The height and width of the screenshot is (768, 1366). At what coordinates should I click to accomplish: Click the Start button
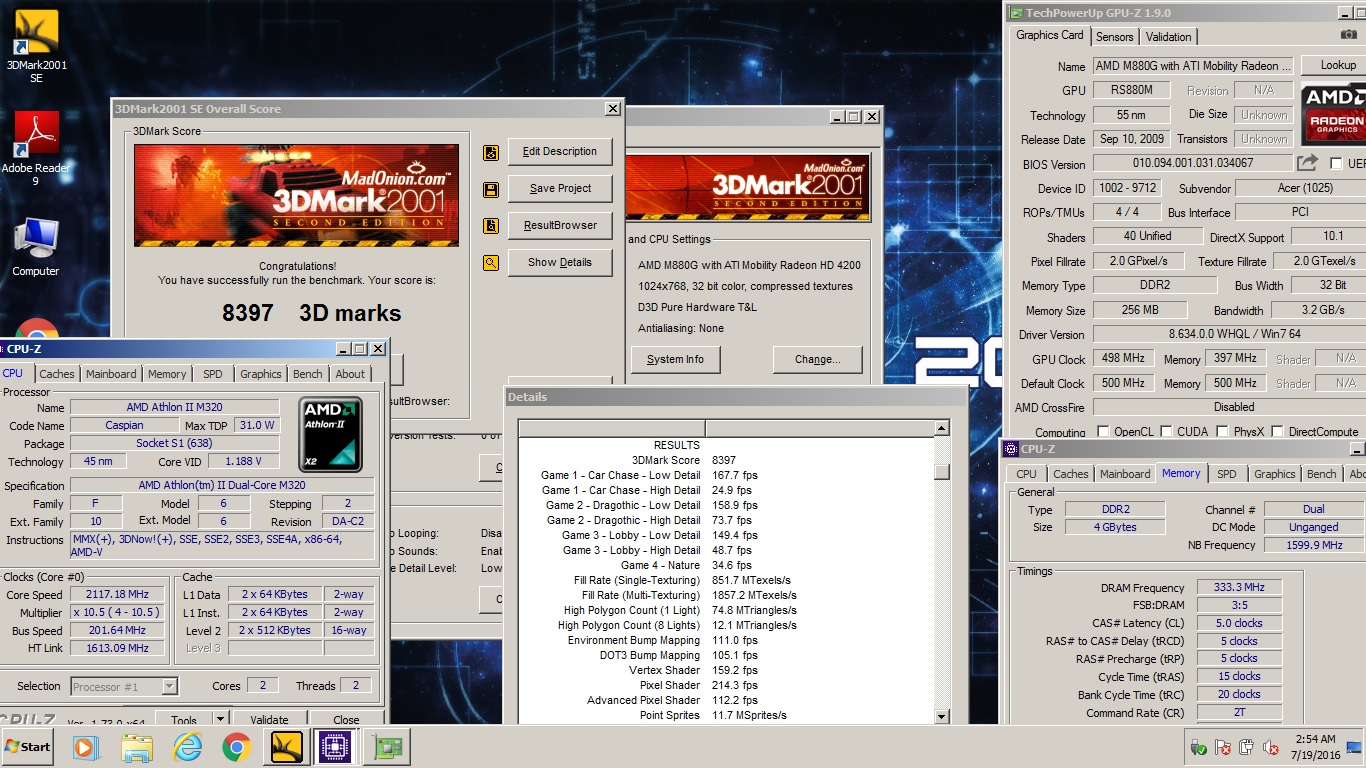point(28,747)
